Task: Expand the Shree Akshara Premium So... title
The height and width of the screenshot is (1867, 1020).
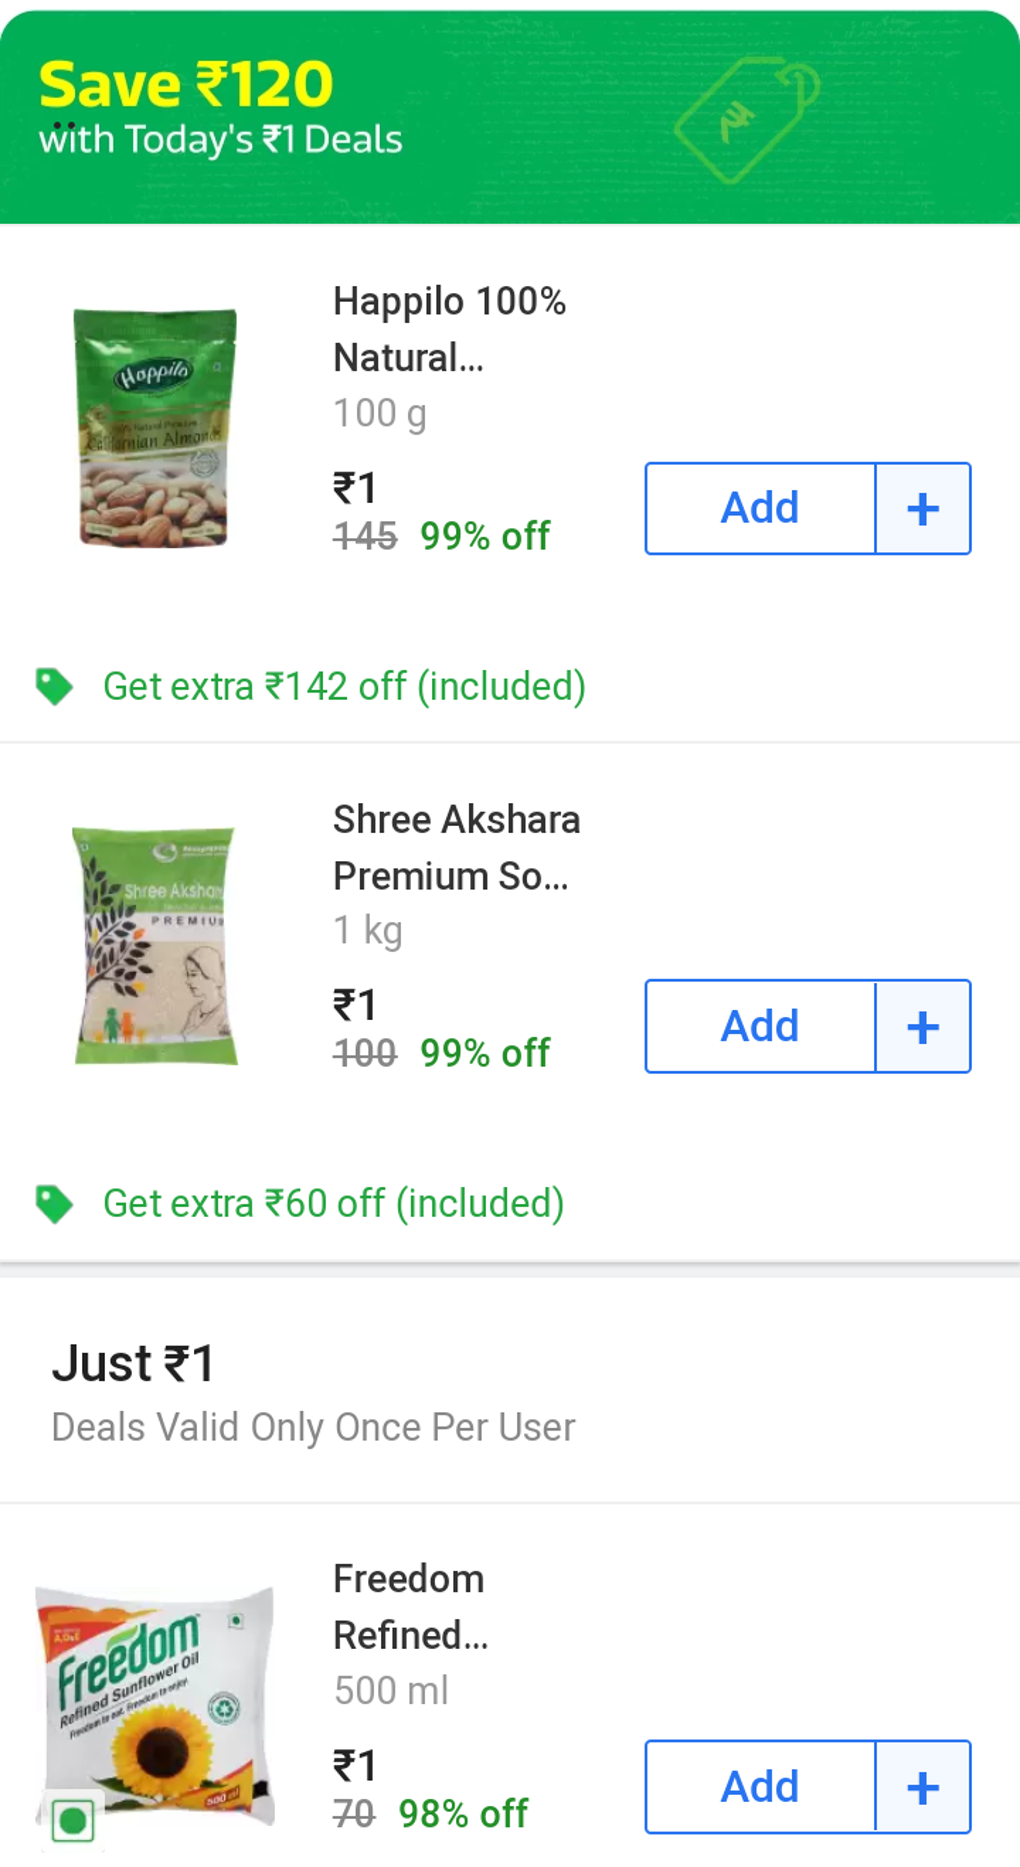Action: coord(455,847)
